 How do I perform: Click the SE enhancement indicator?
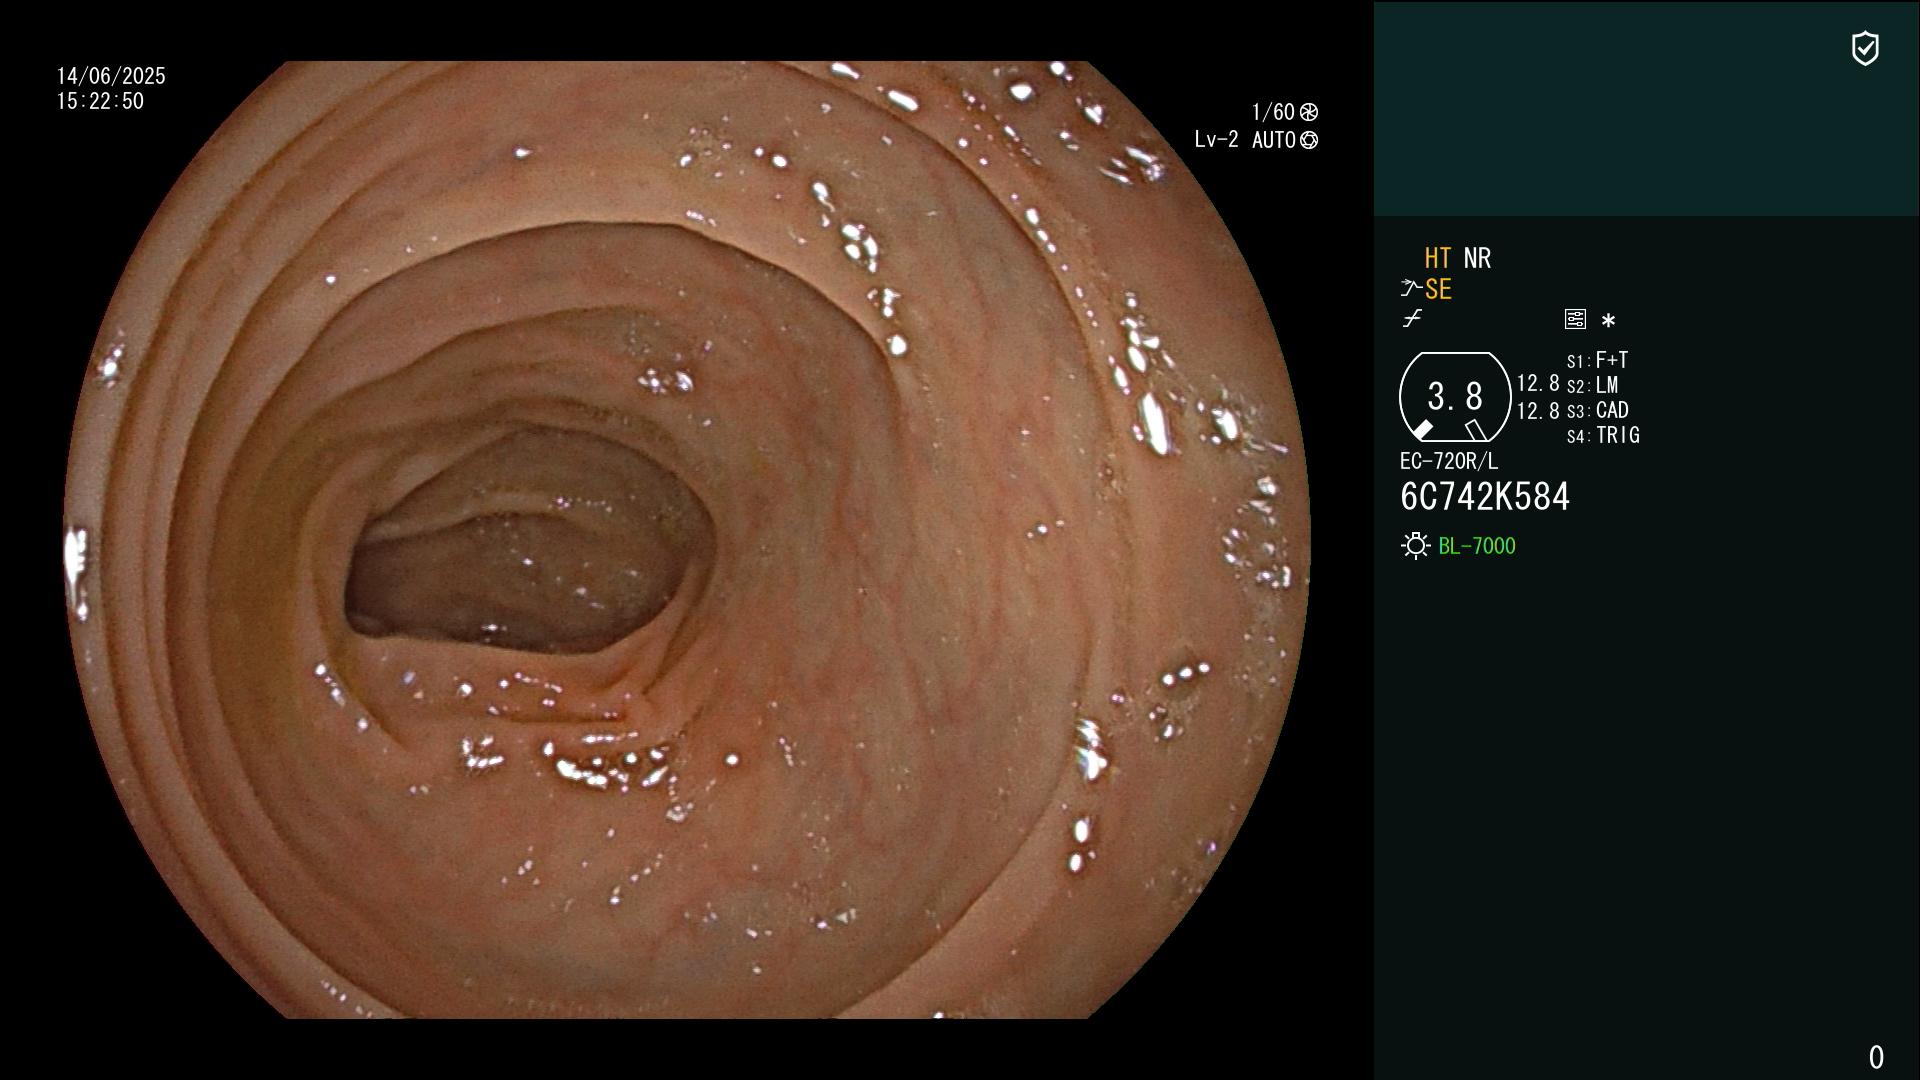coord(1438,290)
